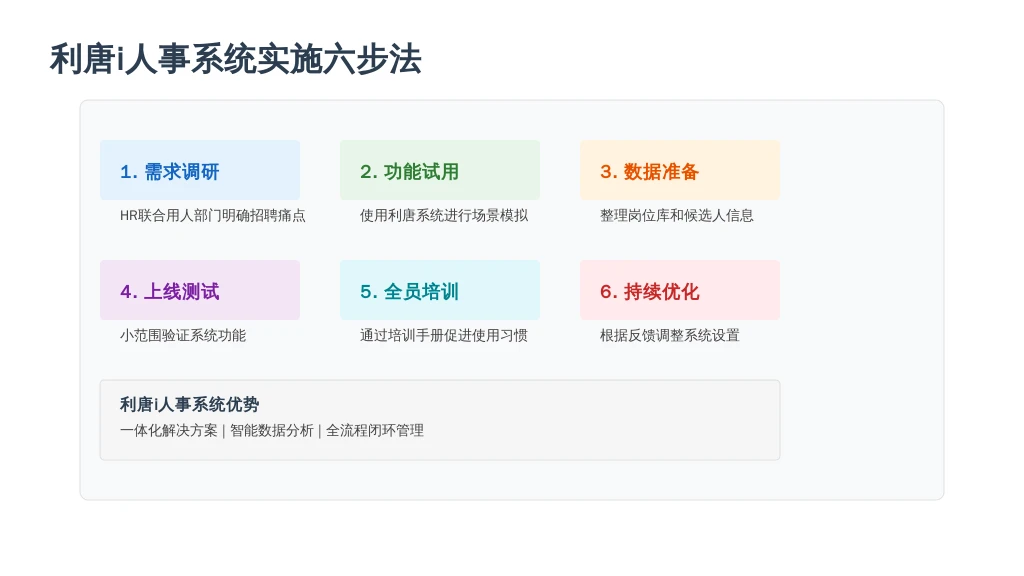Click the 整理岗位库和候选人信息 description text

677,216
